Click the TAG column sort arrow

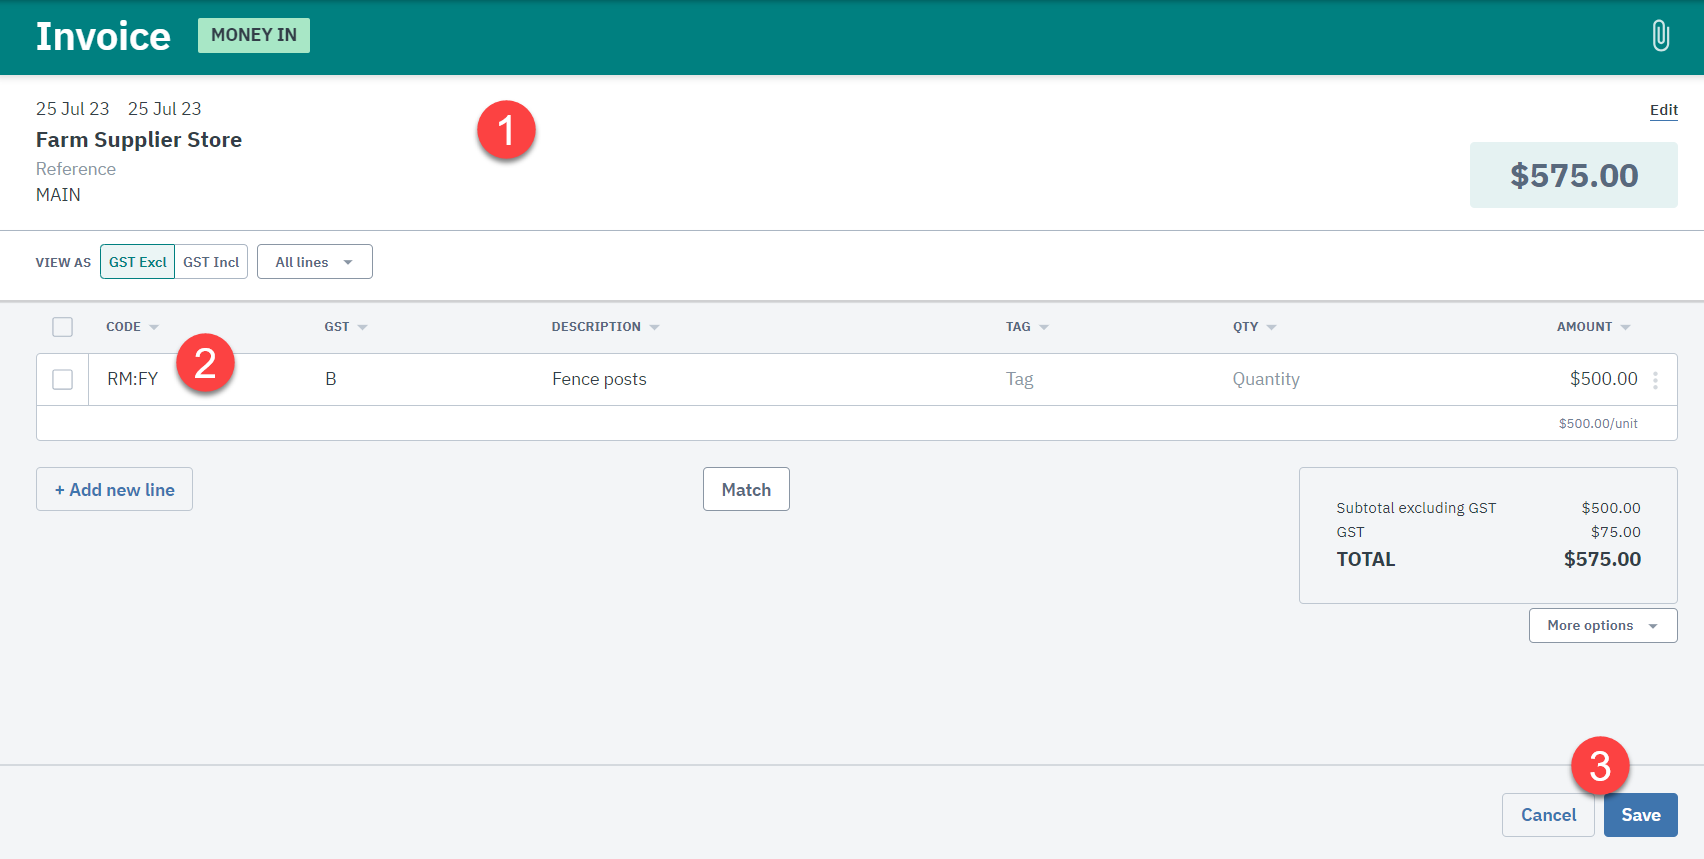click(1044, 328)
